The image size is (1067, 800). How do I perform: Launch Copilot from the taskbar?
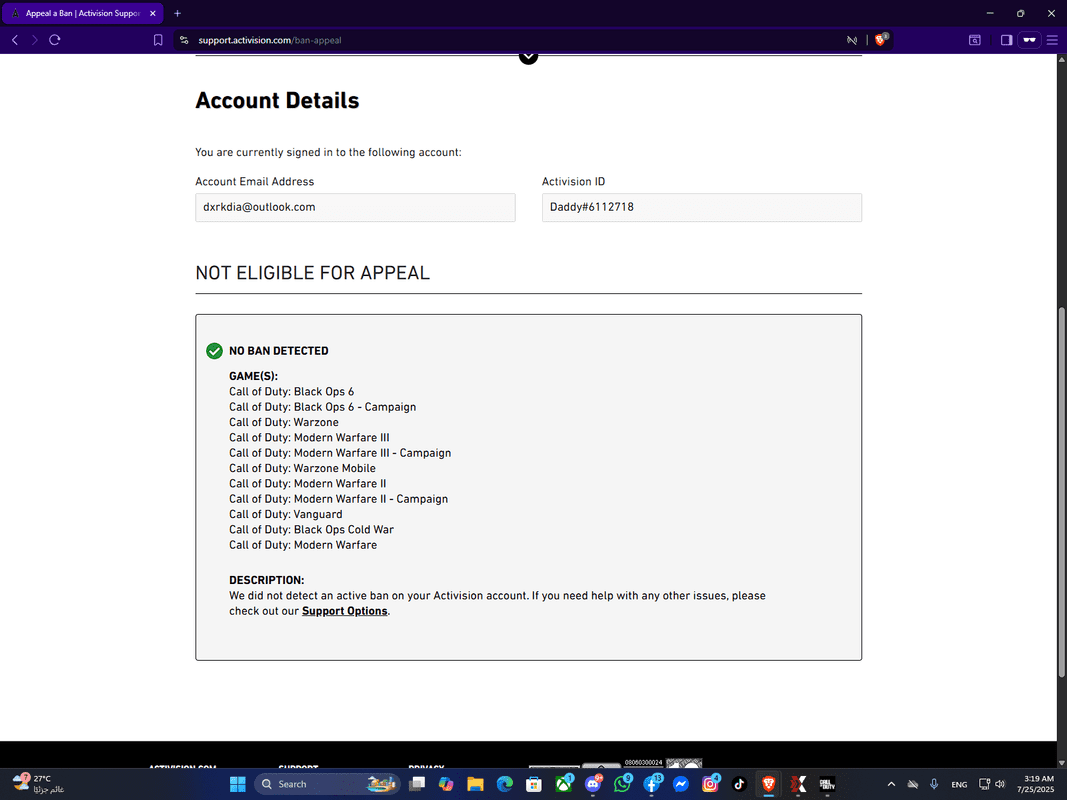(x=446, y=784)
